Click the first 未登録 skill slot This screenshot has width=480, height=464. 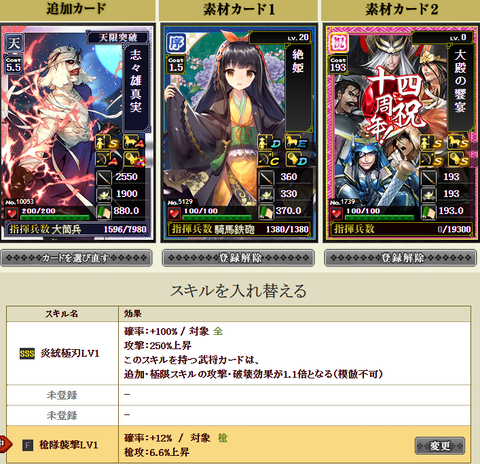[62, 395]
